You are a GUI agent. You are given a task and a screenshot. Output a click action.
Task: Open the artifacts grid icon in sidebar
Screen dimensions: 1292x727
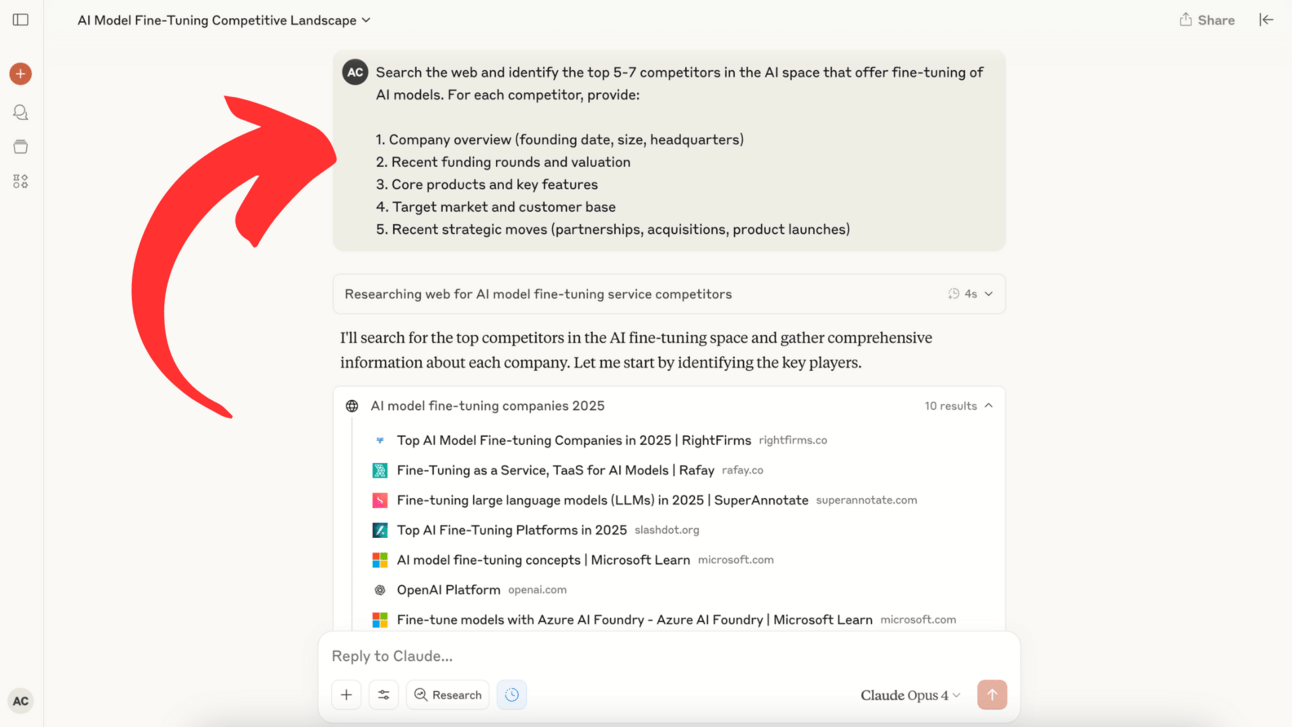[x=20, y=181]
